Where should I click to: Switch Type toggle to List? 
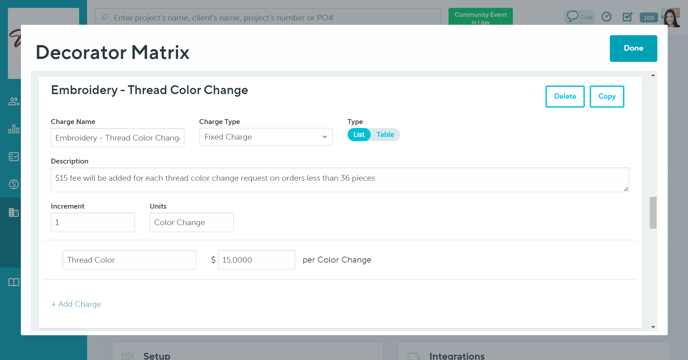(359, 135)
